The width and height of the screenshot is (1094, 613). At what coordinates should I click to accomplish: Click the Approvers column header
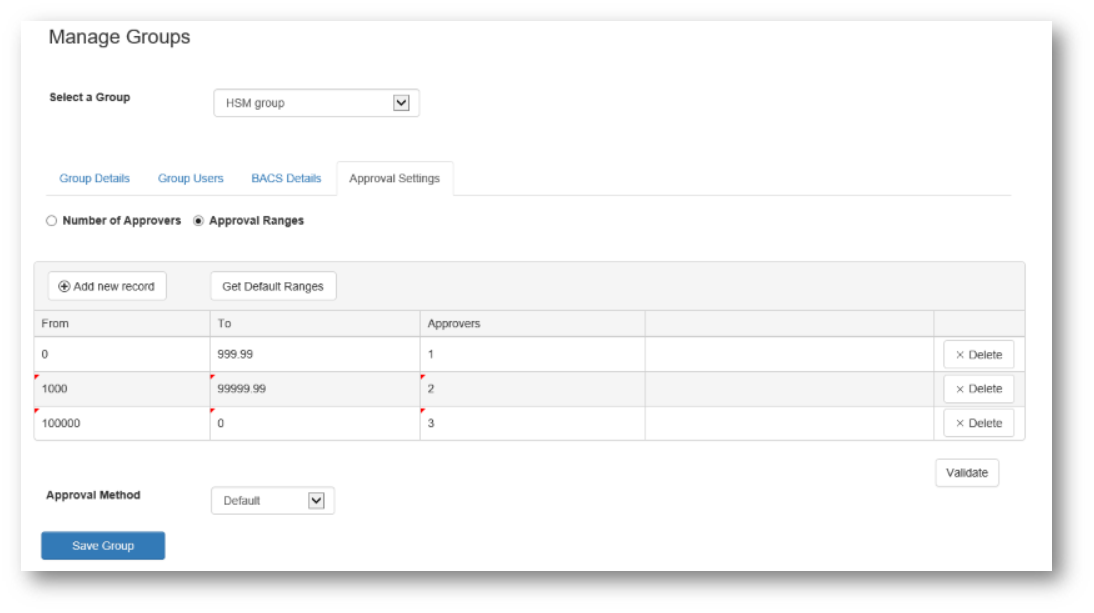point(532,324)
